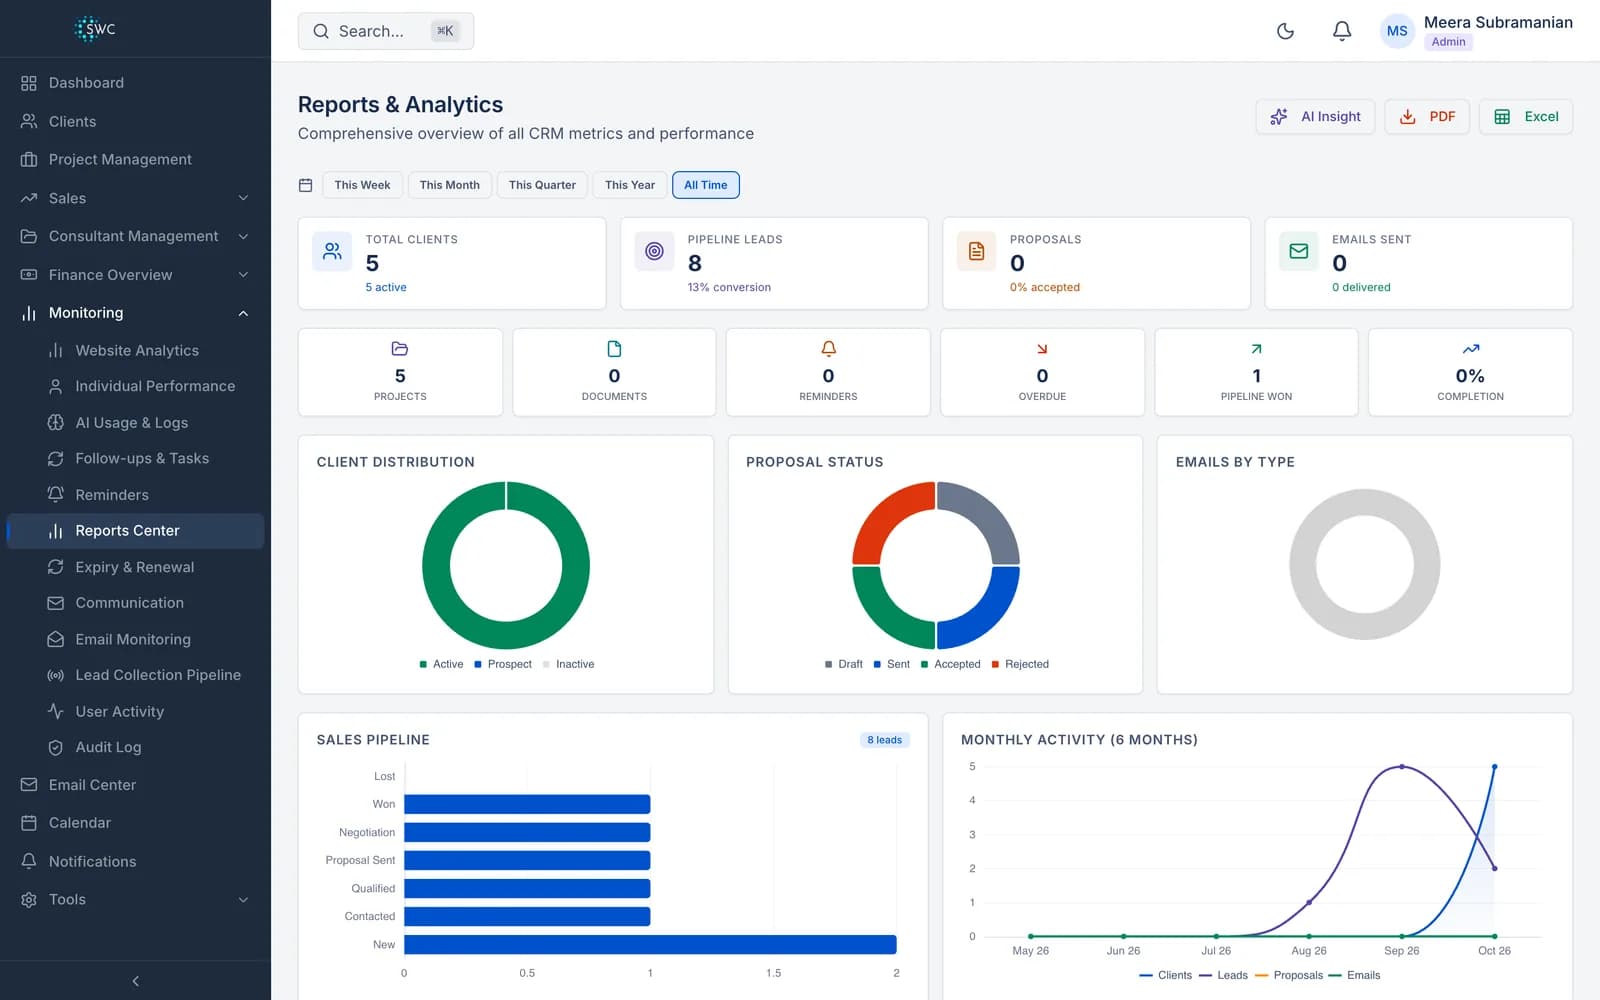
Task: Click the search input field
Action: click(x=386, y=31)
